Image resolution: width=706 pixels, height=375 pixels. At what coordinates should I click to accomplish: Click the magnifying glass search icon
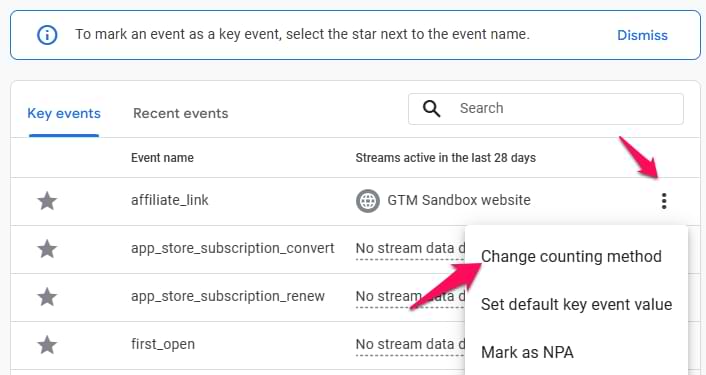click(x=431, y=108)
